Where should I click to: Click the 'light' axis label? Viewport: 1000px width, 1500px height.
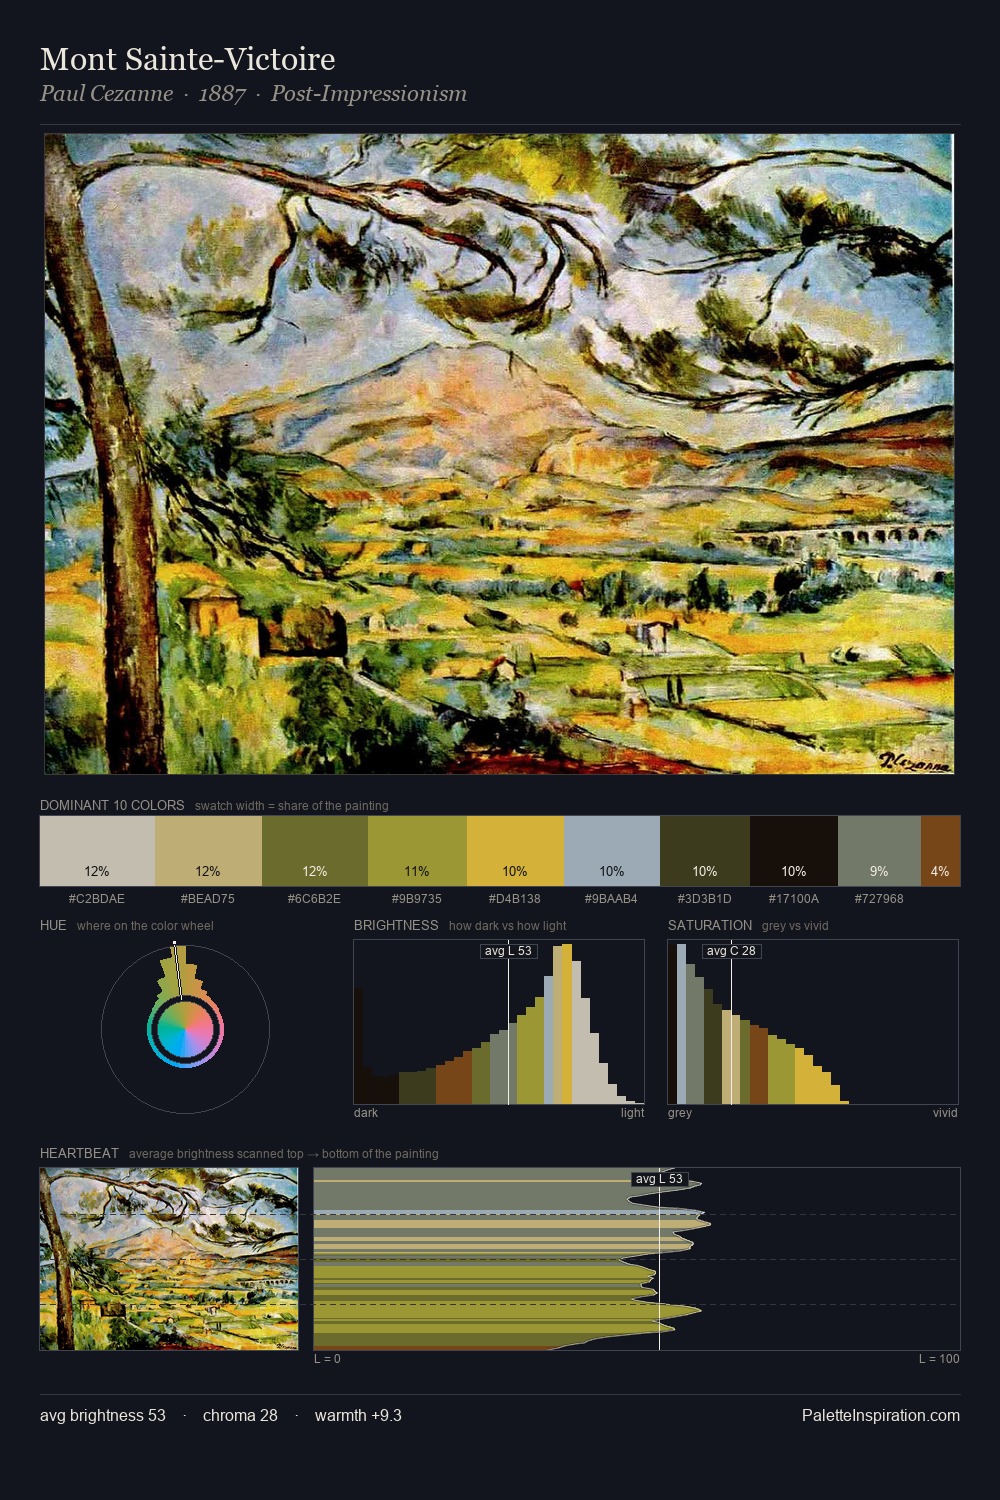point(632,1113)
